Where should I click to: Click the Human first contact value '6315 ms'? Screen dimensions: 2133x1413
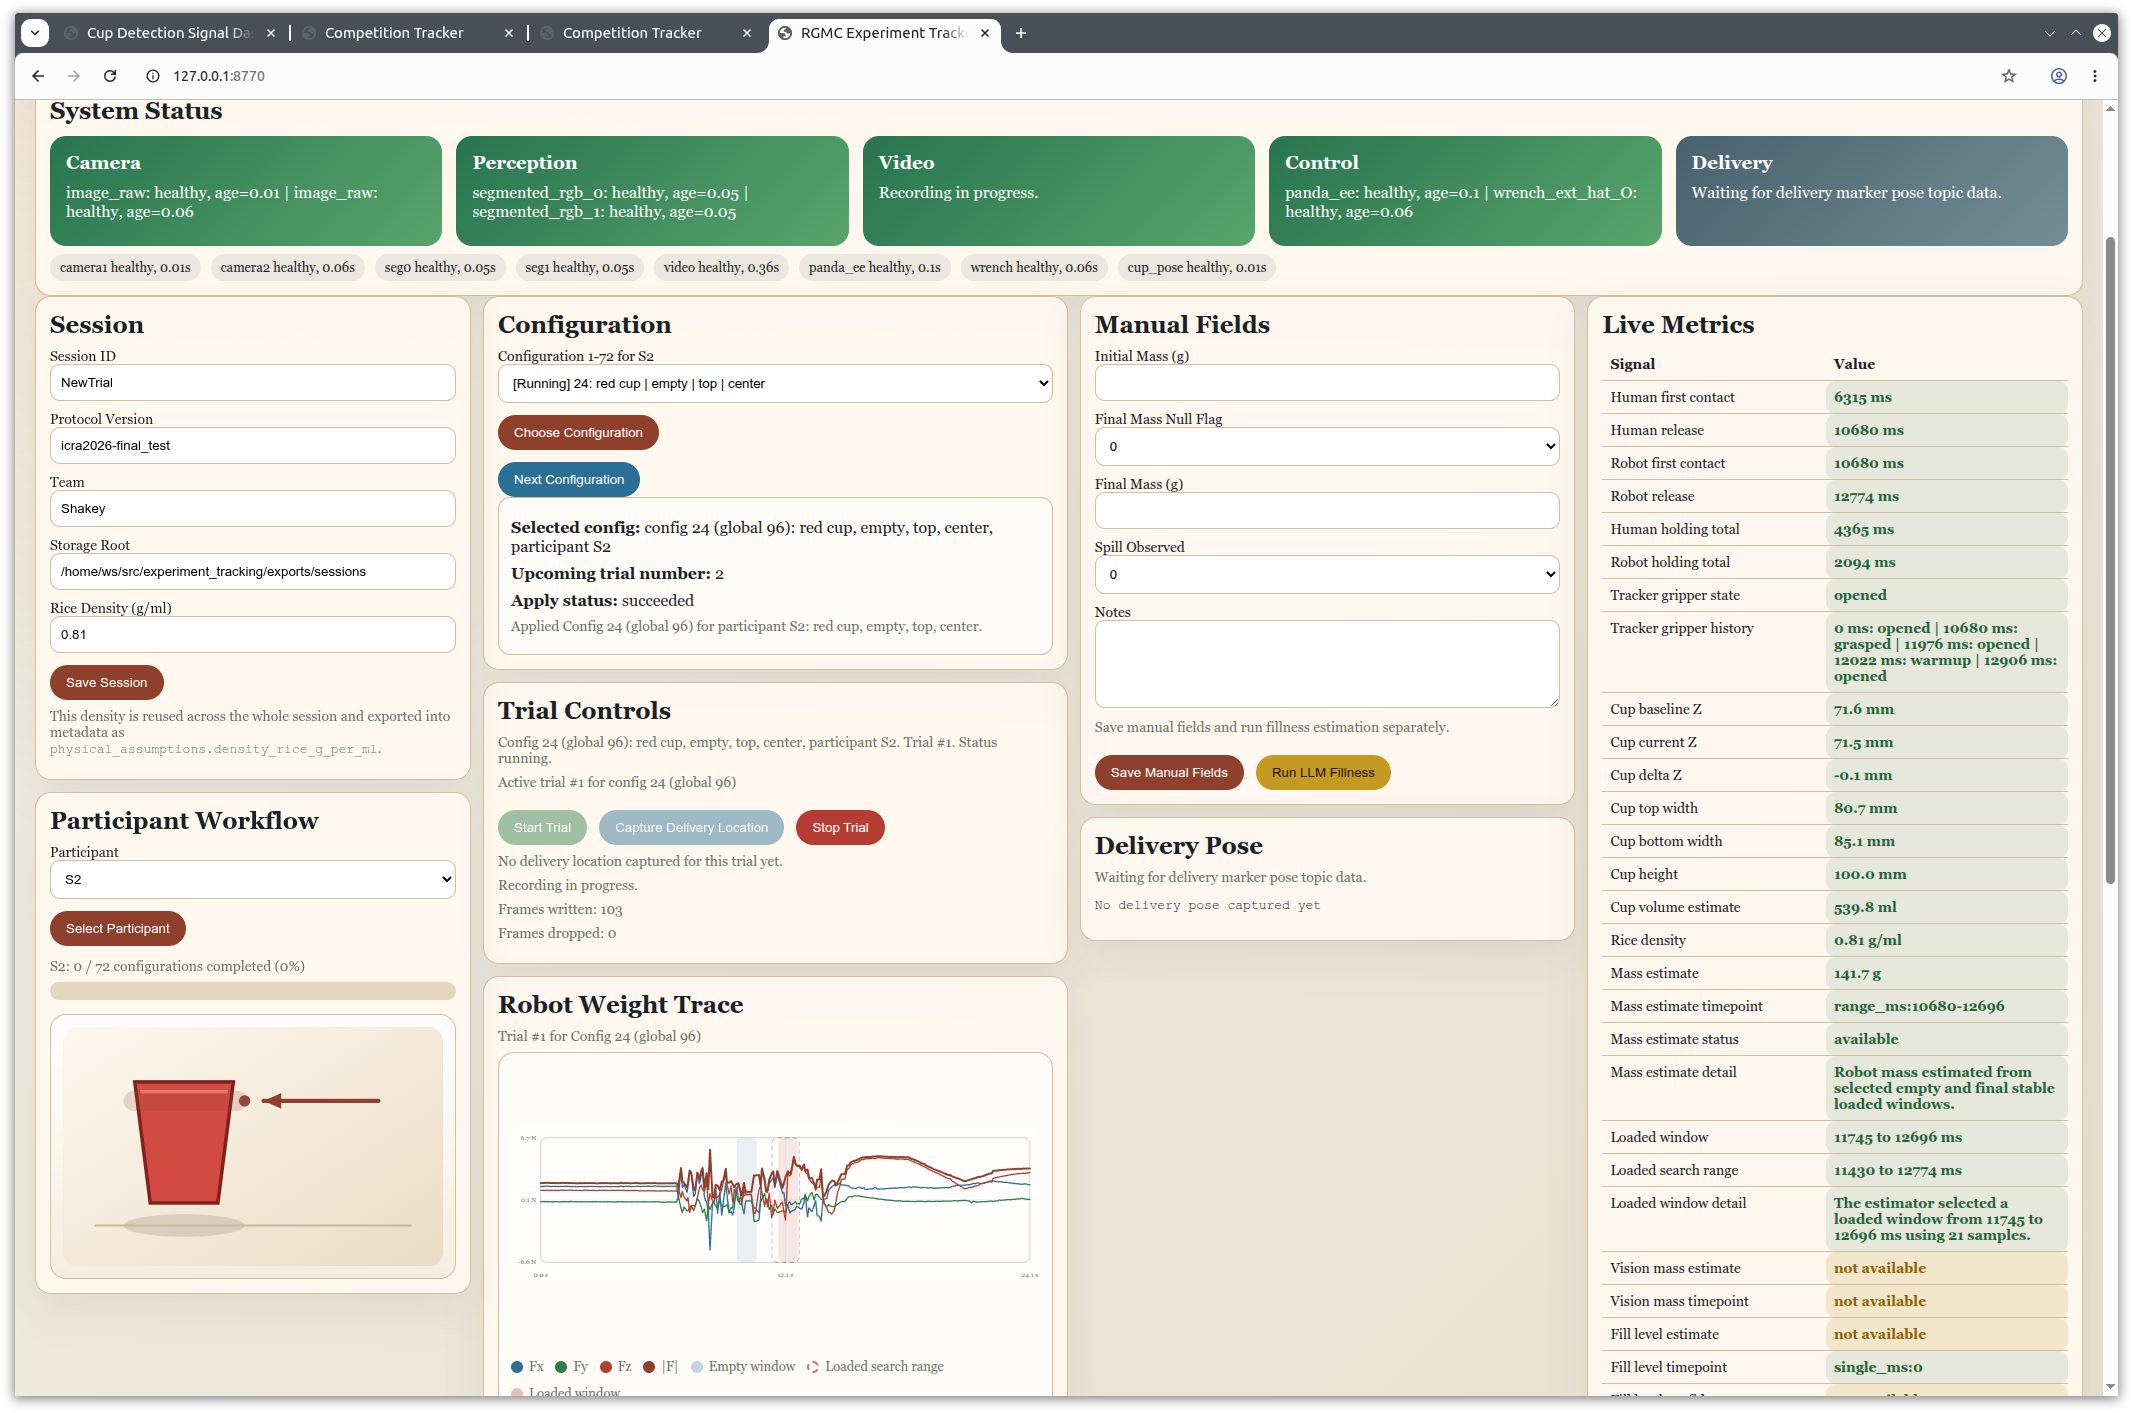[1862, 398]
